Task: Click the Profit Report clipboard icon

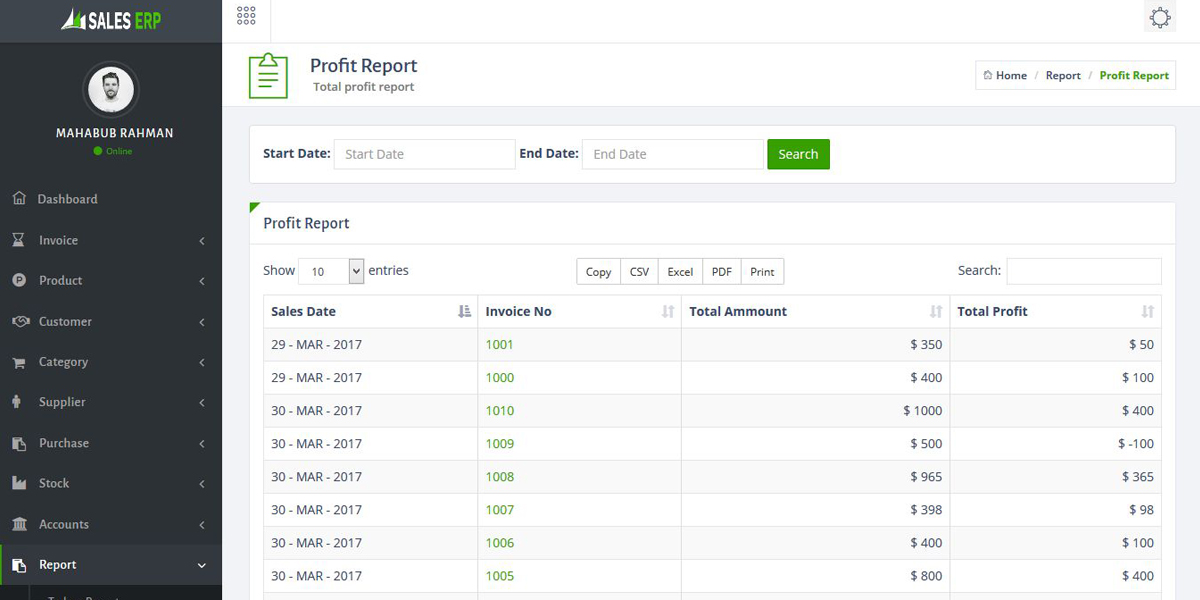Action: coord(268,76)
